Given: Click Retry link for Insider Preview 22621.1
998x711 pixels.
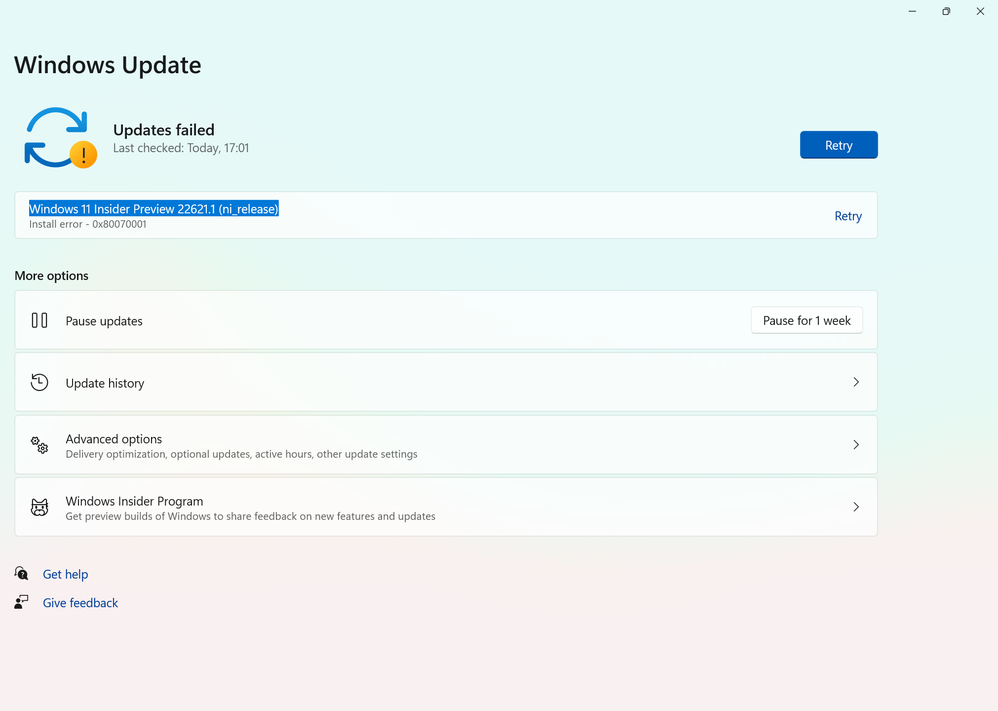Looking at the screenshot, I should point(848,216).
